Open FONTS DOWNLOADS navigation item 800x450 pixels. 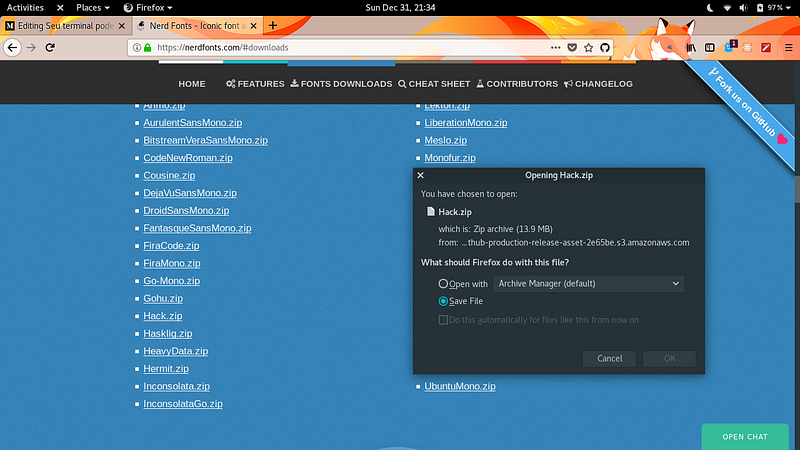(341, 84)
